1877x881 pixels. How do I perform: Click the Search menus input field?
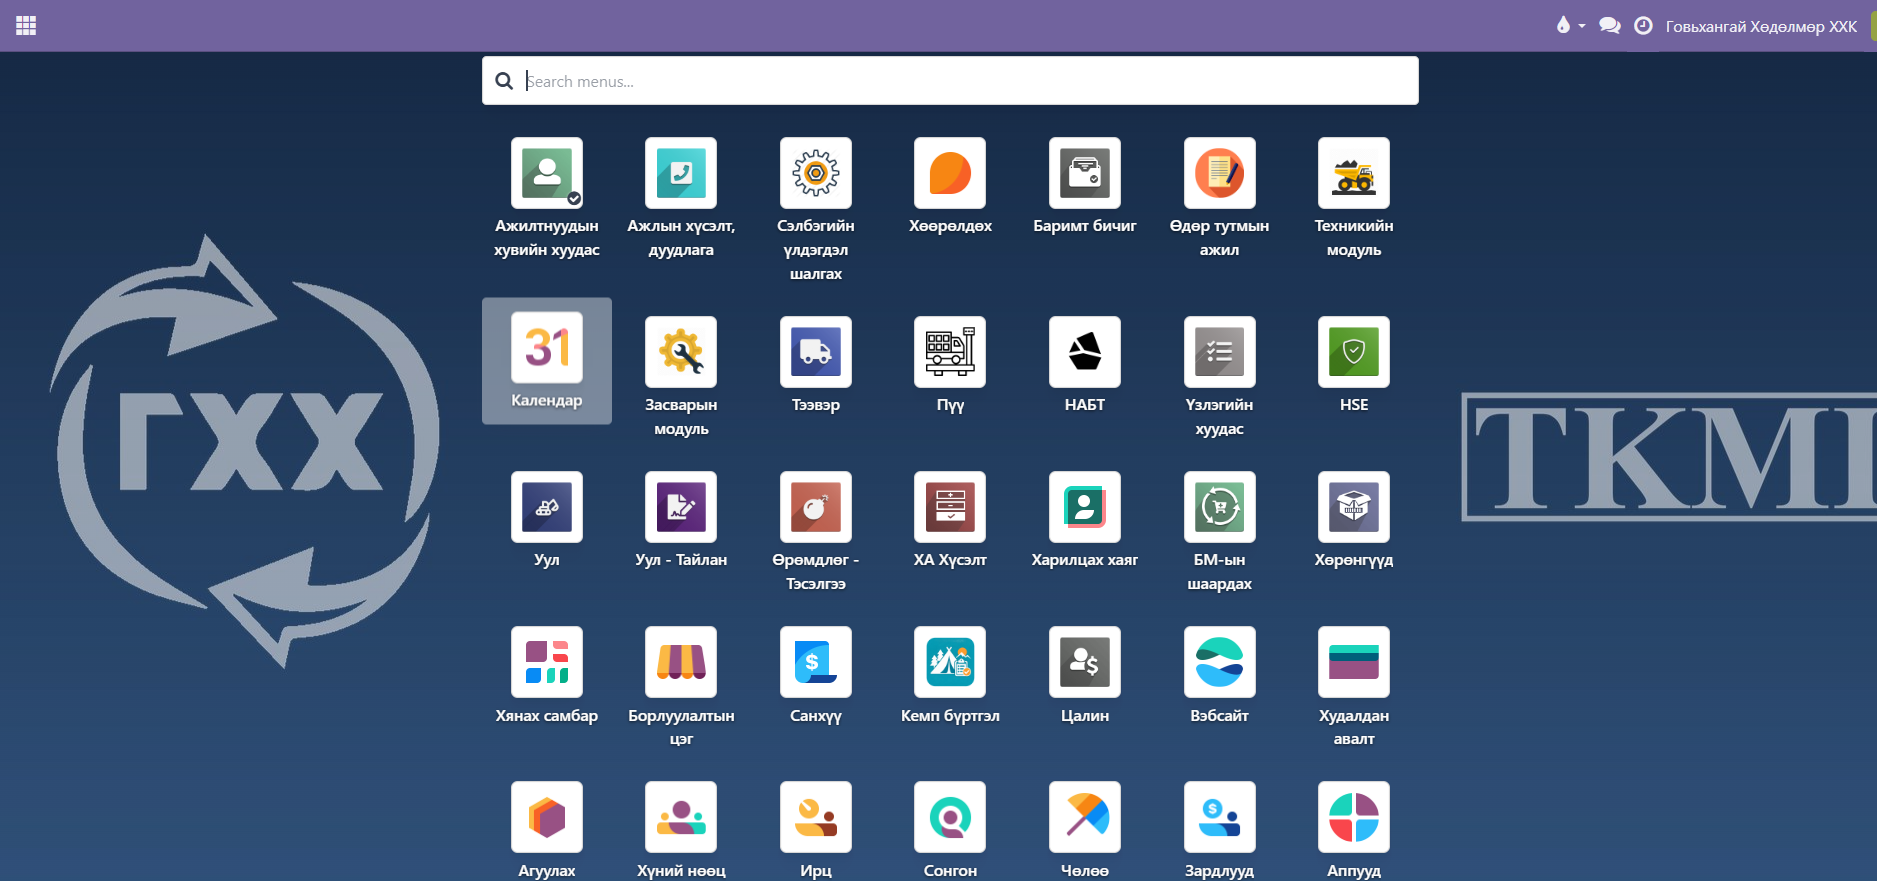[x=950, y=81]
